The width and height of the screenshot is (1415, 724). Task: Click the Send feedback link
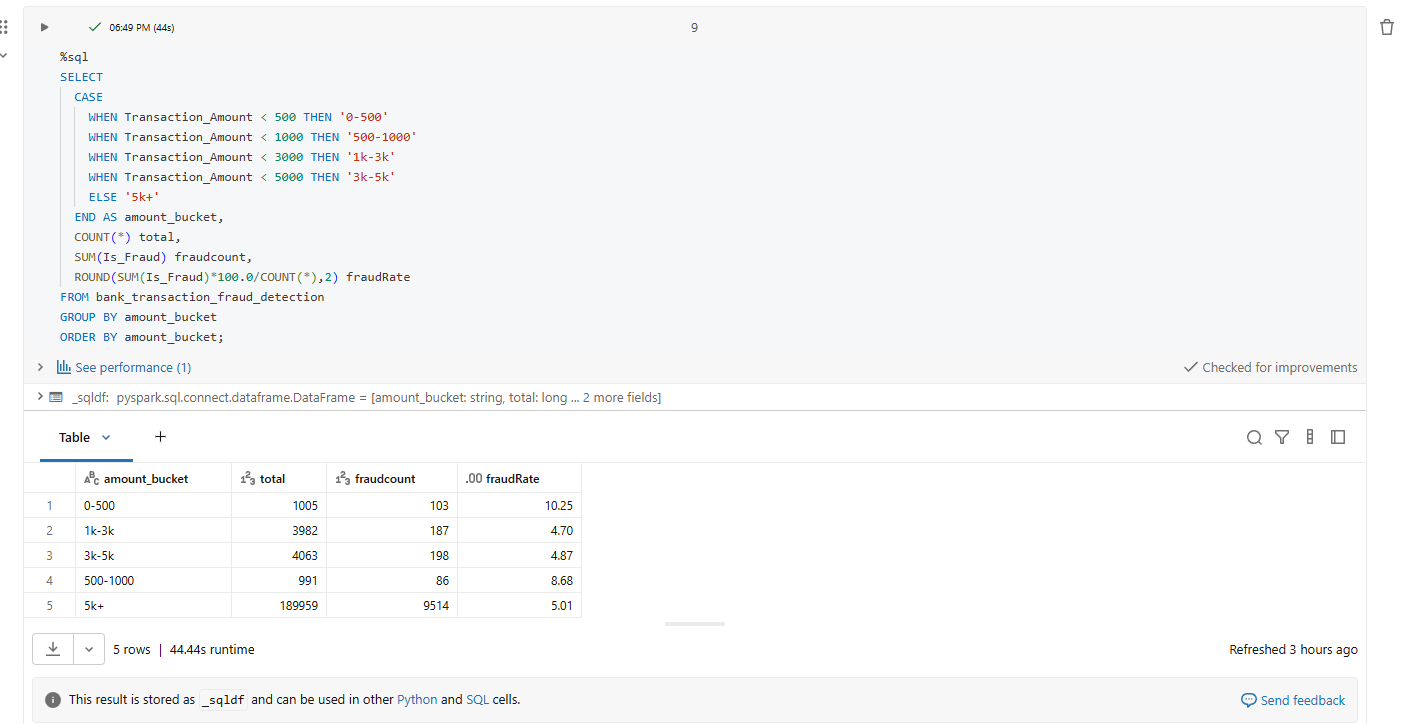(1303, 700)
